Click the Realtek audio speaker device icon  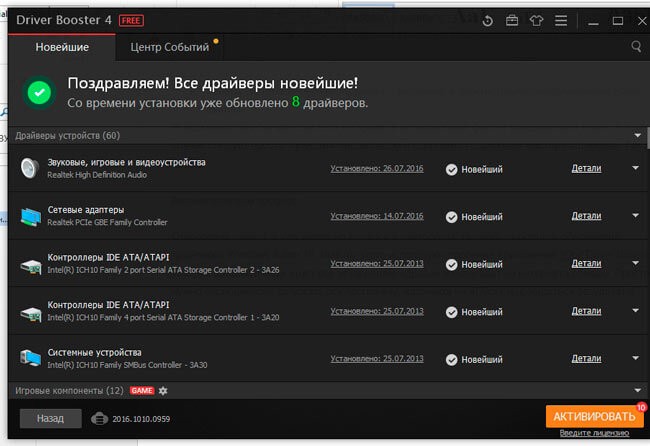click(x=30, y=169)
